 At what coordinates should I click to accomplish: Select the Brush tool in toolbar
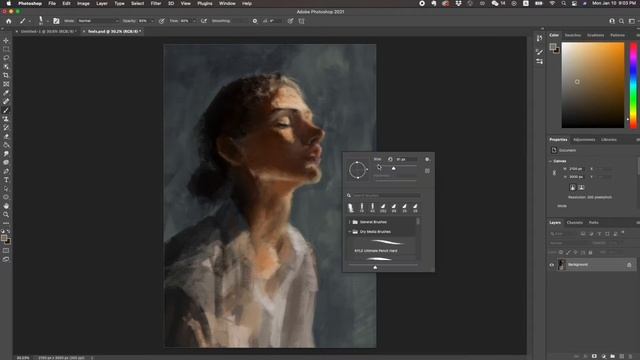point(6,110)
